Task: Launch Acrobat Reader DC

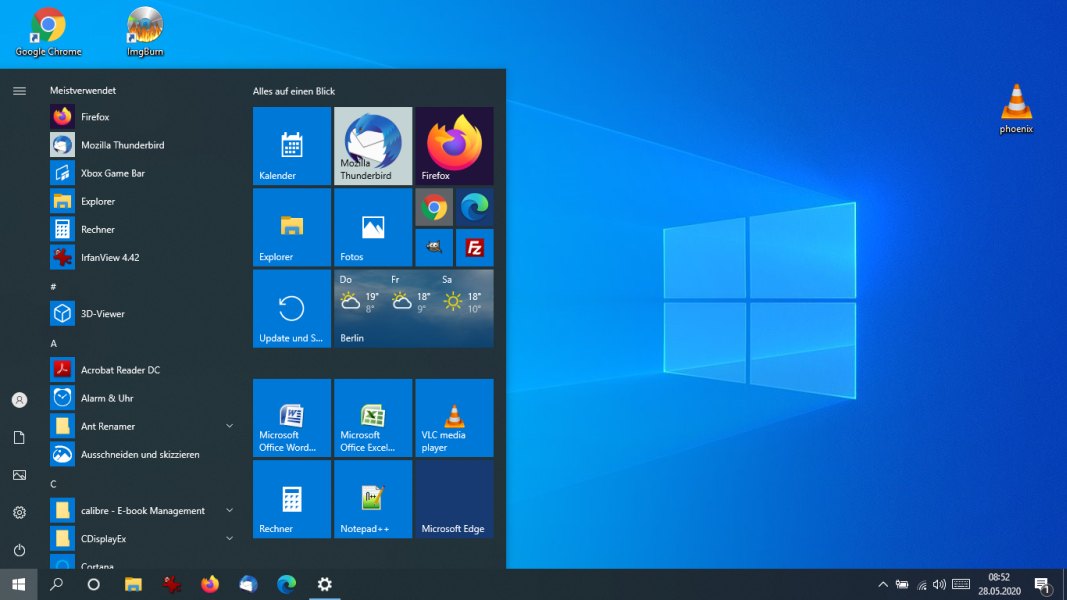Action: pos(142,370)
